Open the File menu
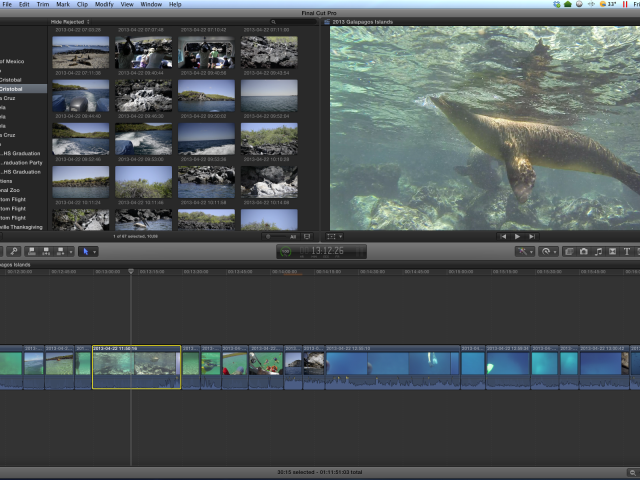This screenshot has width=640, height=480. [7, 4]
